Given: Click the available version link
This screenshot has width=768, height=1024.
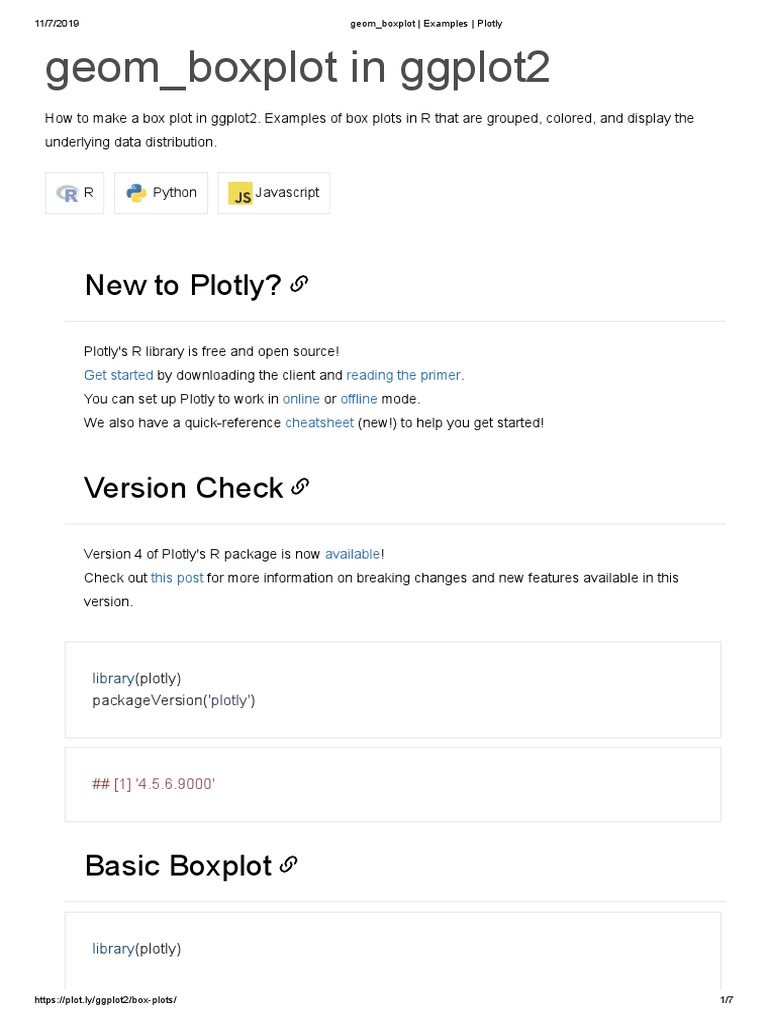Looking at the screenshot, I should click(352, 554).
